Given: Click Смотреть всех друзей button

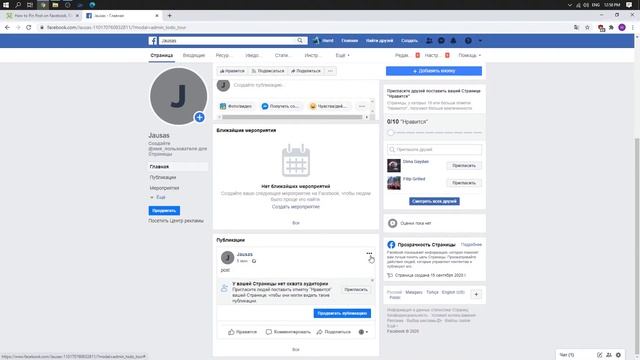Looking at the screenshot, I should point(434,201).
